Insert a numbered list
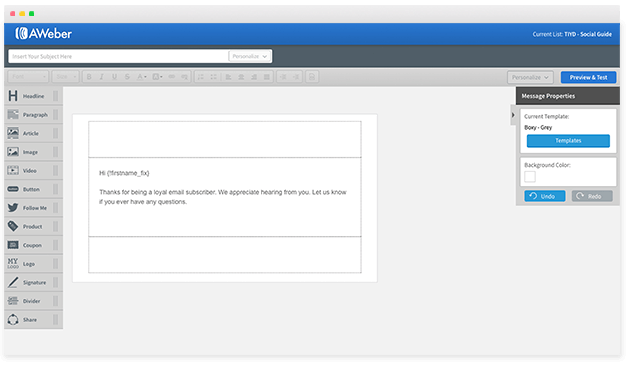 (201, 77)
